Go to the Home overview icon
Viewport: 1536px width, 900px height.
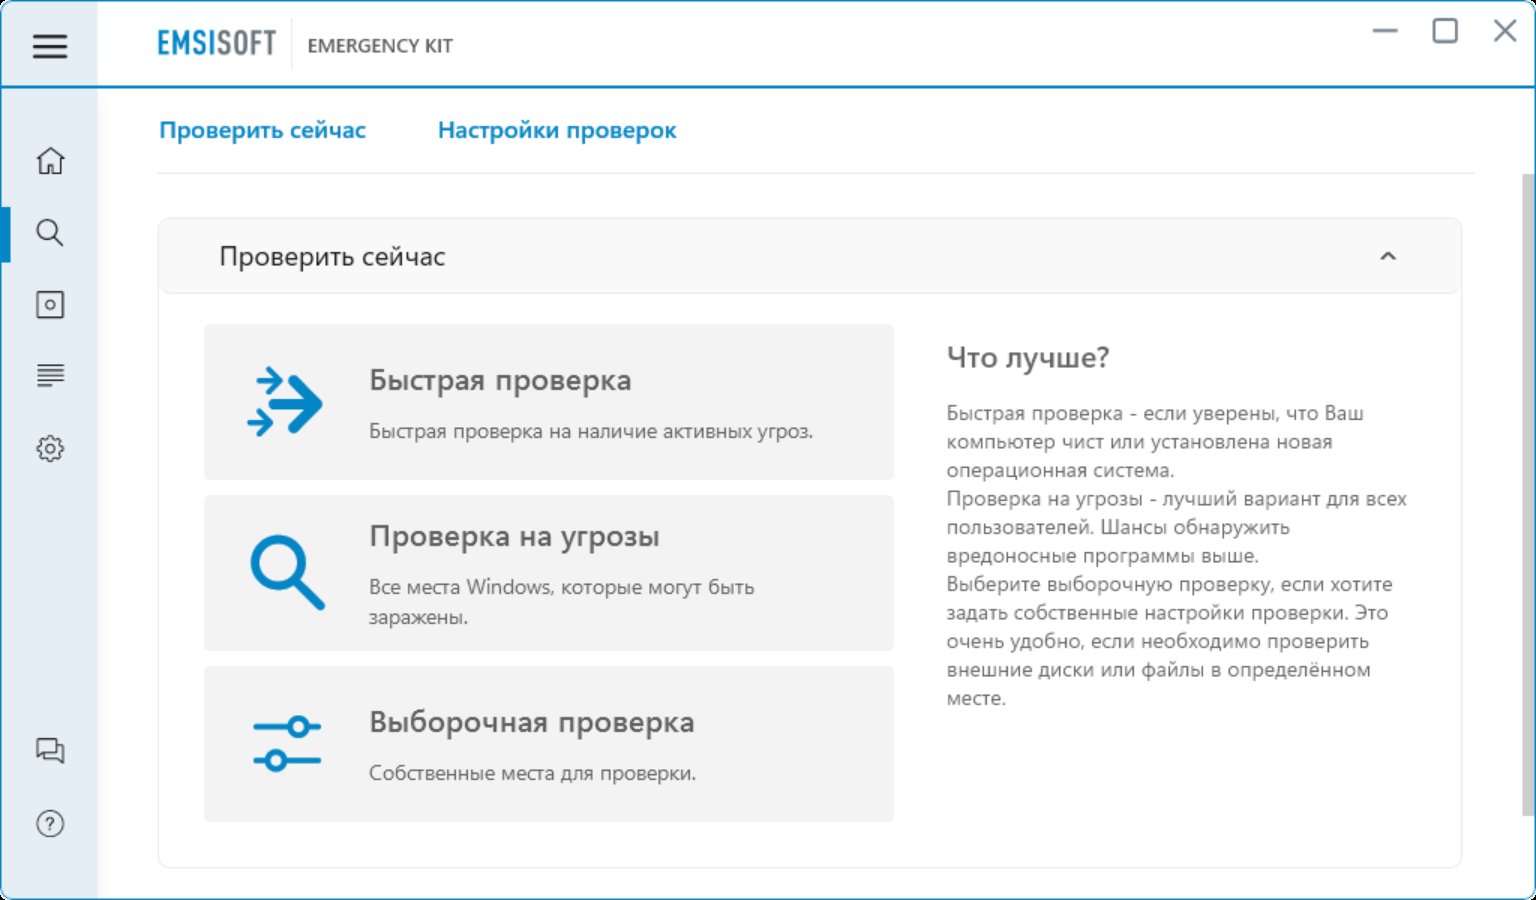tap(50, 161)
